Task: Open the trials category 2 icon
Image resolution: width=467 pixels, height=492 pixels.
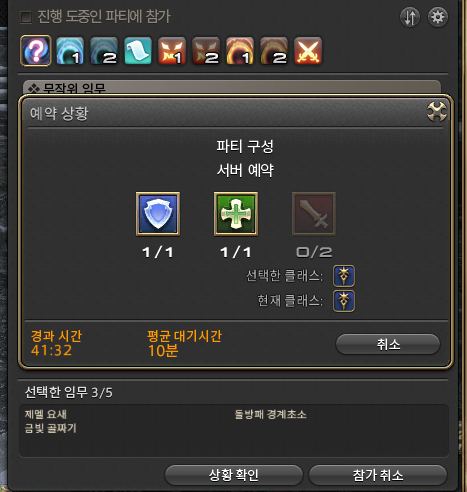Action: pyautogui.click(x=206, y=51)
